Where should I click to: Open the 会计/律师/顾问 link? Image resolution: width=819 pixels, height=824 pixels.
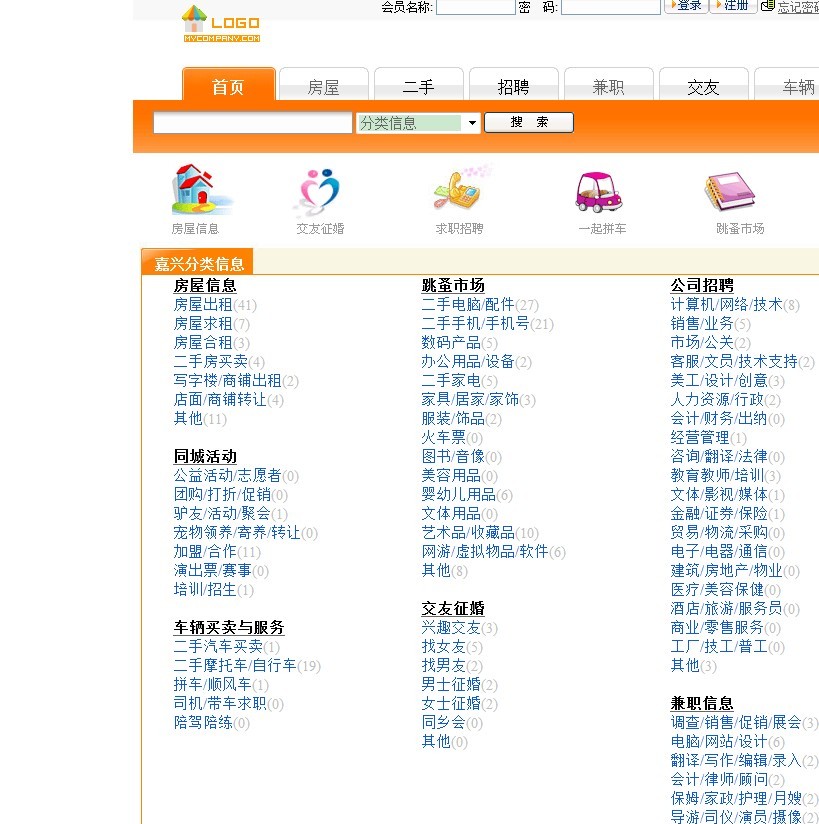(x=719, y=779)
